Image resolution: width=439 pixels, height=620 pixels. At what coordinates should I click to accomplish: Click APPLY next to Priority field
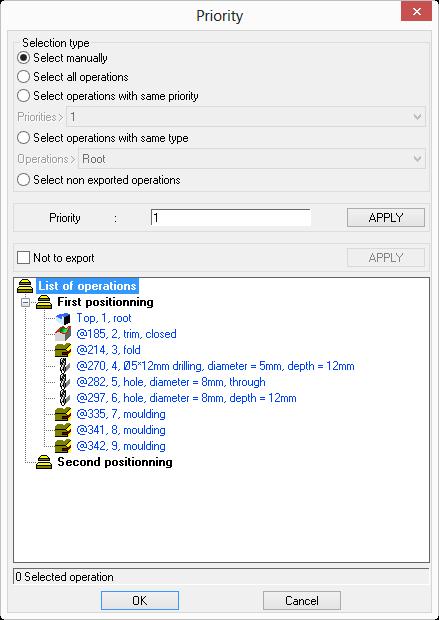386,217
